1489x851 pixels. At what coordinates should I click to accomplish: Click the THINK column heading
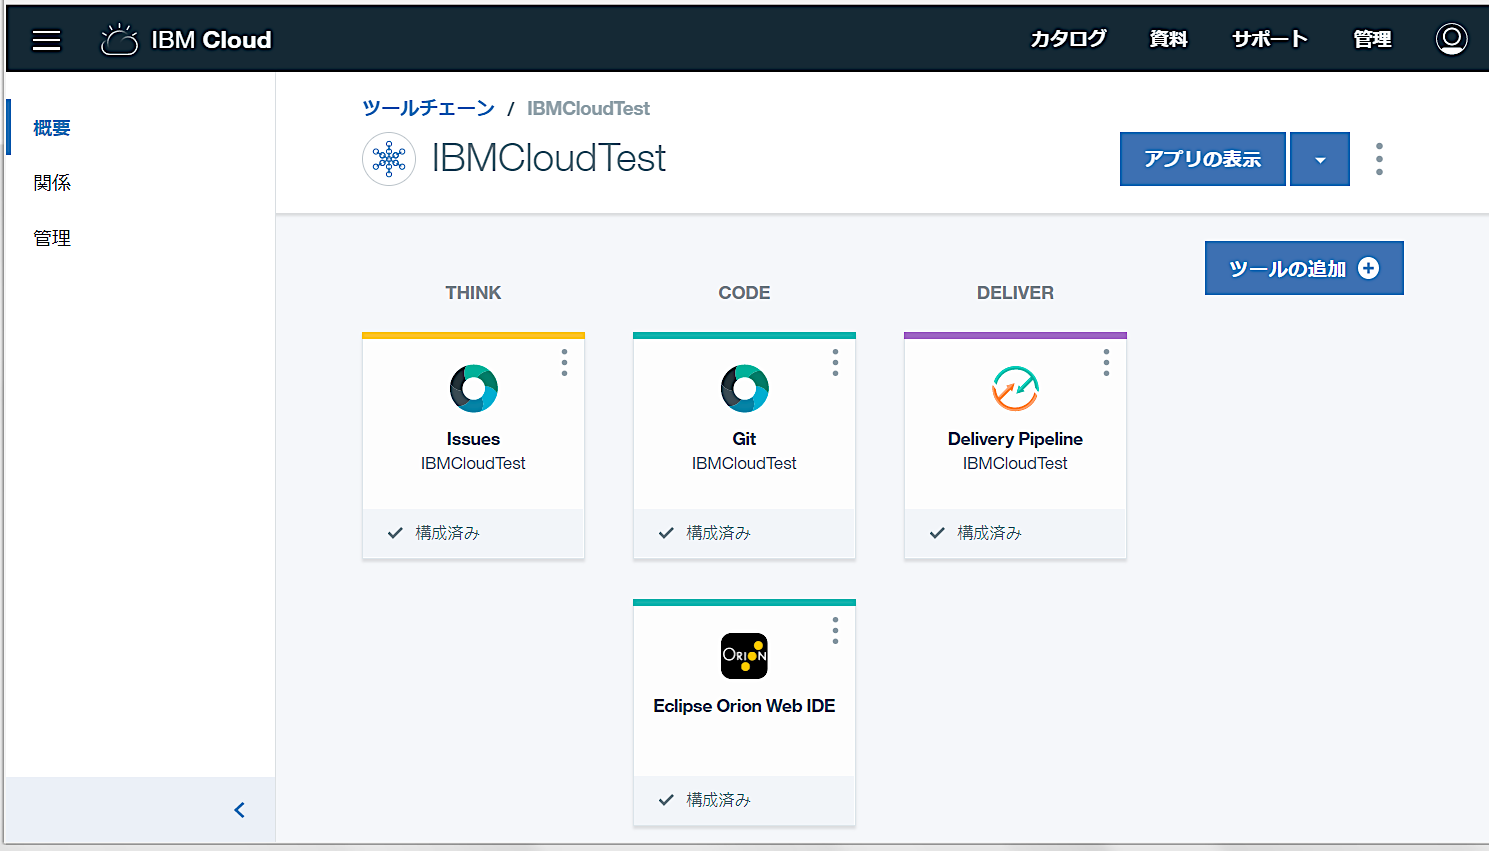coord(473,293)
